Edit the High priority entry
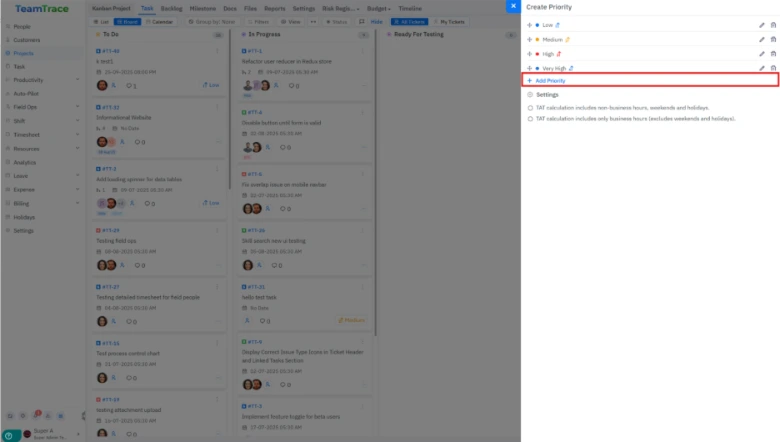Screen dimensions: 780x442 coord(762,54)
